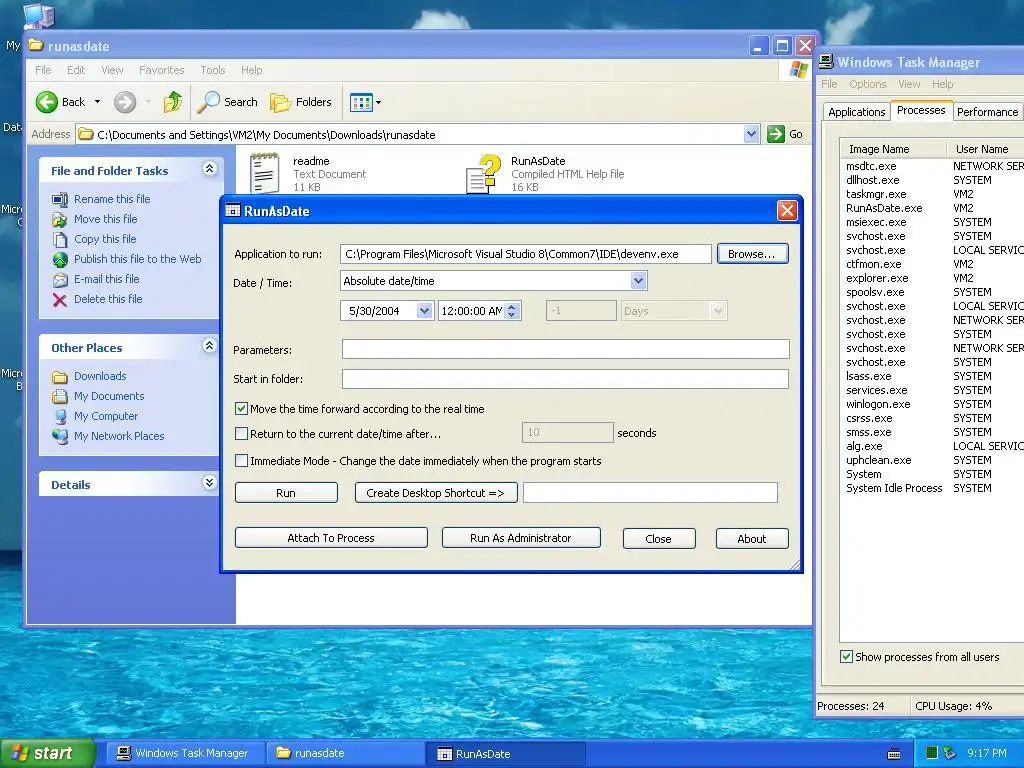Click the Move this file icon

59,219
